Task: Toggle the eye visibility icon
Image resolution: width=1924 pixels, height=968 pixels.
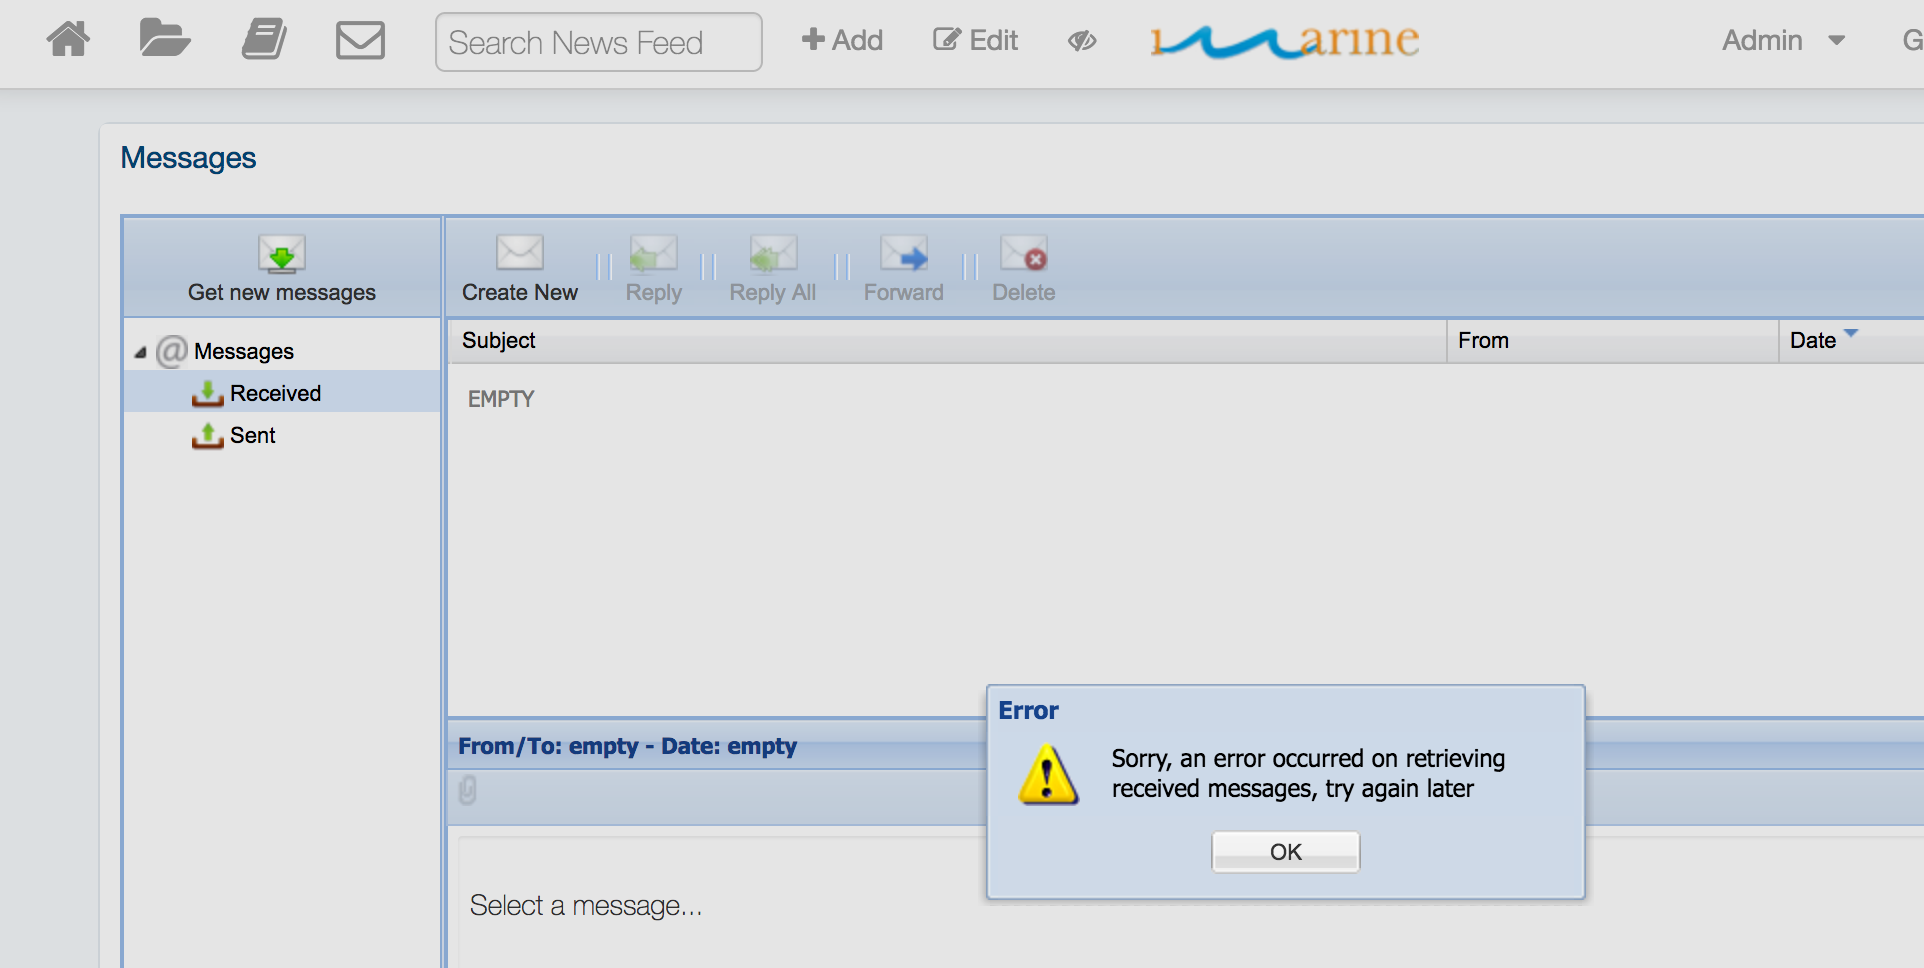Action: (1082, 41)
